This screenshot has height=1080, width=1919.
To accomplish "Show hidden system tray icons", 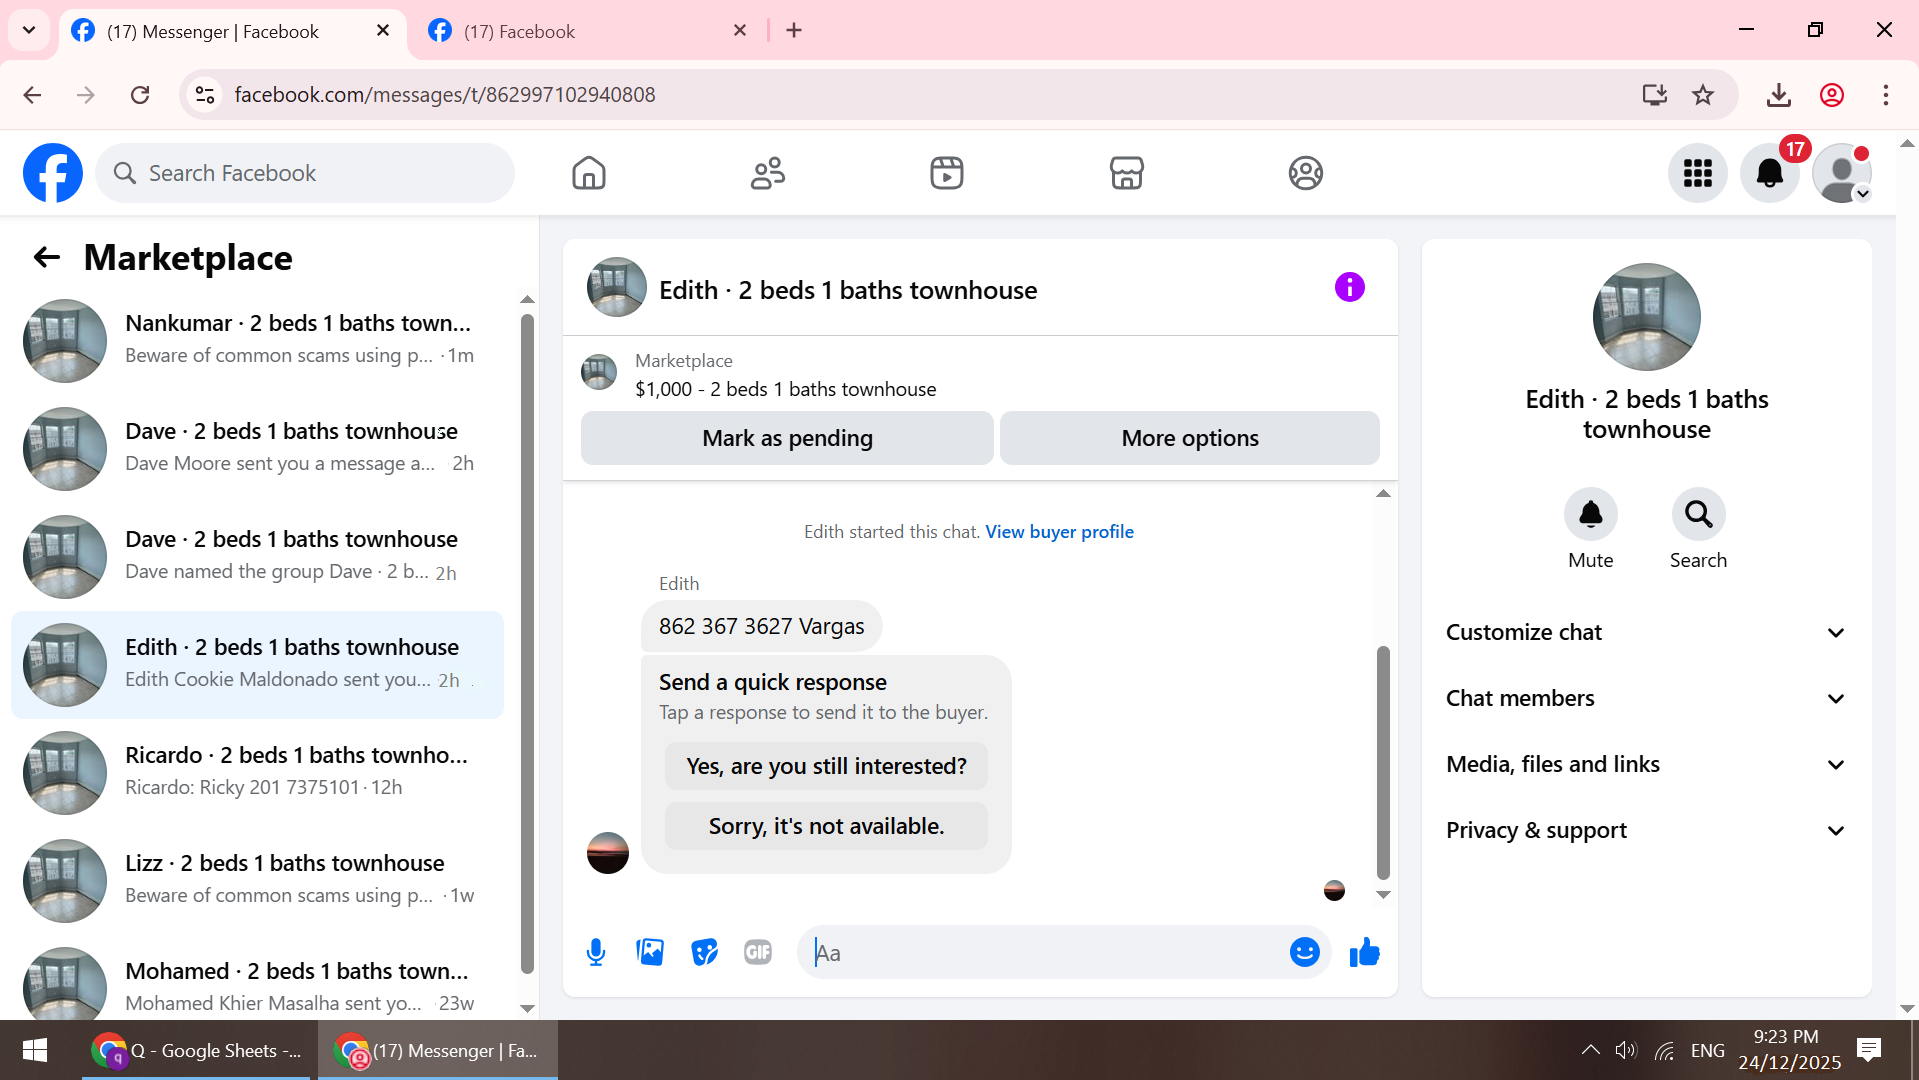I will point(1590,1050).
